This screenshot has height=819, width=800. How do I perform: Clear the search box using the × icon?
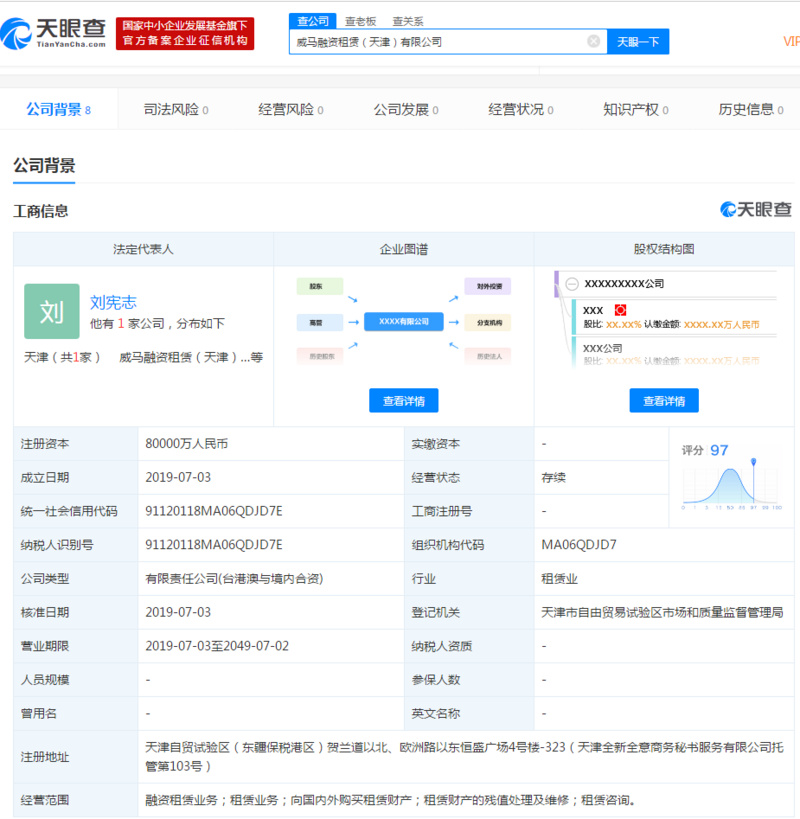(594, 41)
